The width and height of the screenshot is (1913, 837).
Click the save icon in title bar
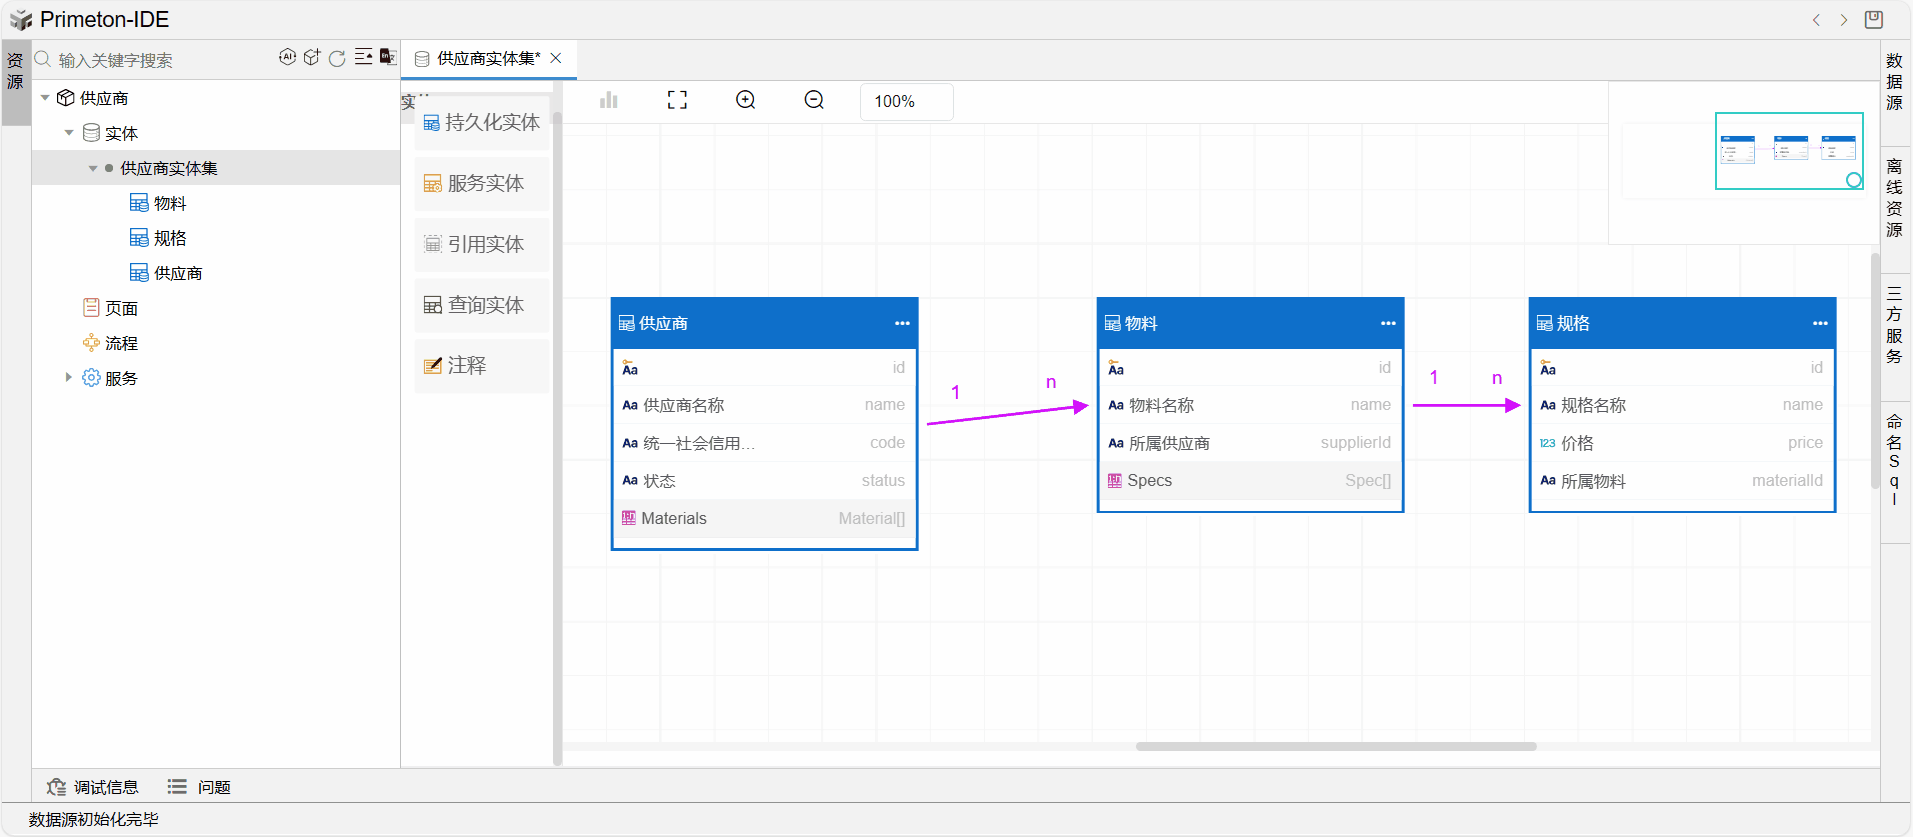click(x=1874, y=20)
